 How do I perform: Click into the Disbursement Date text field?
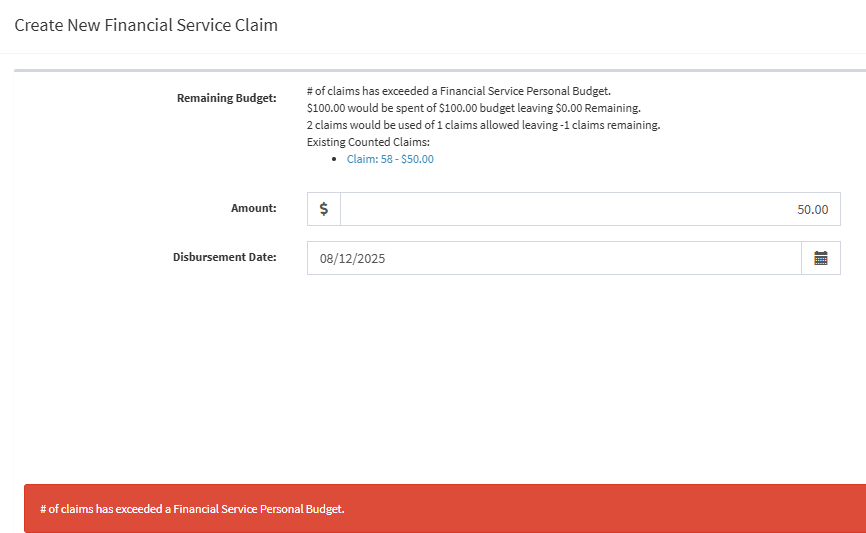point(553,258)
